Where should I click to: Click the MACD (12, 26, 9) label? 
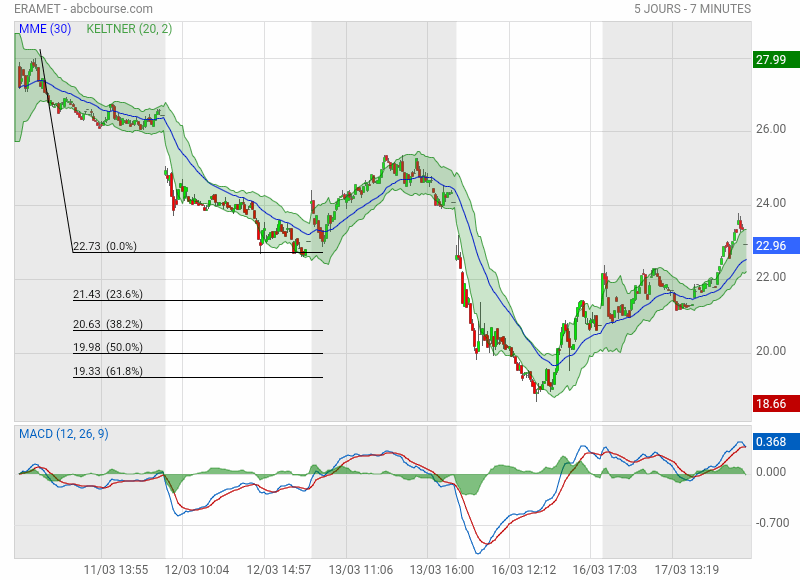point(64,434)
